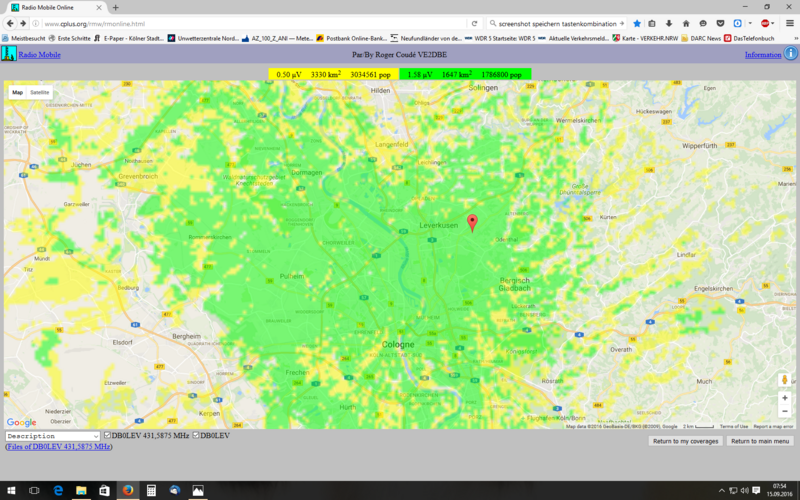Zoom in the map with plus button
The width and height of the screenshot is (800, 500).
[x=785, y=398]
